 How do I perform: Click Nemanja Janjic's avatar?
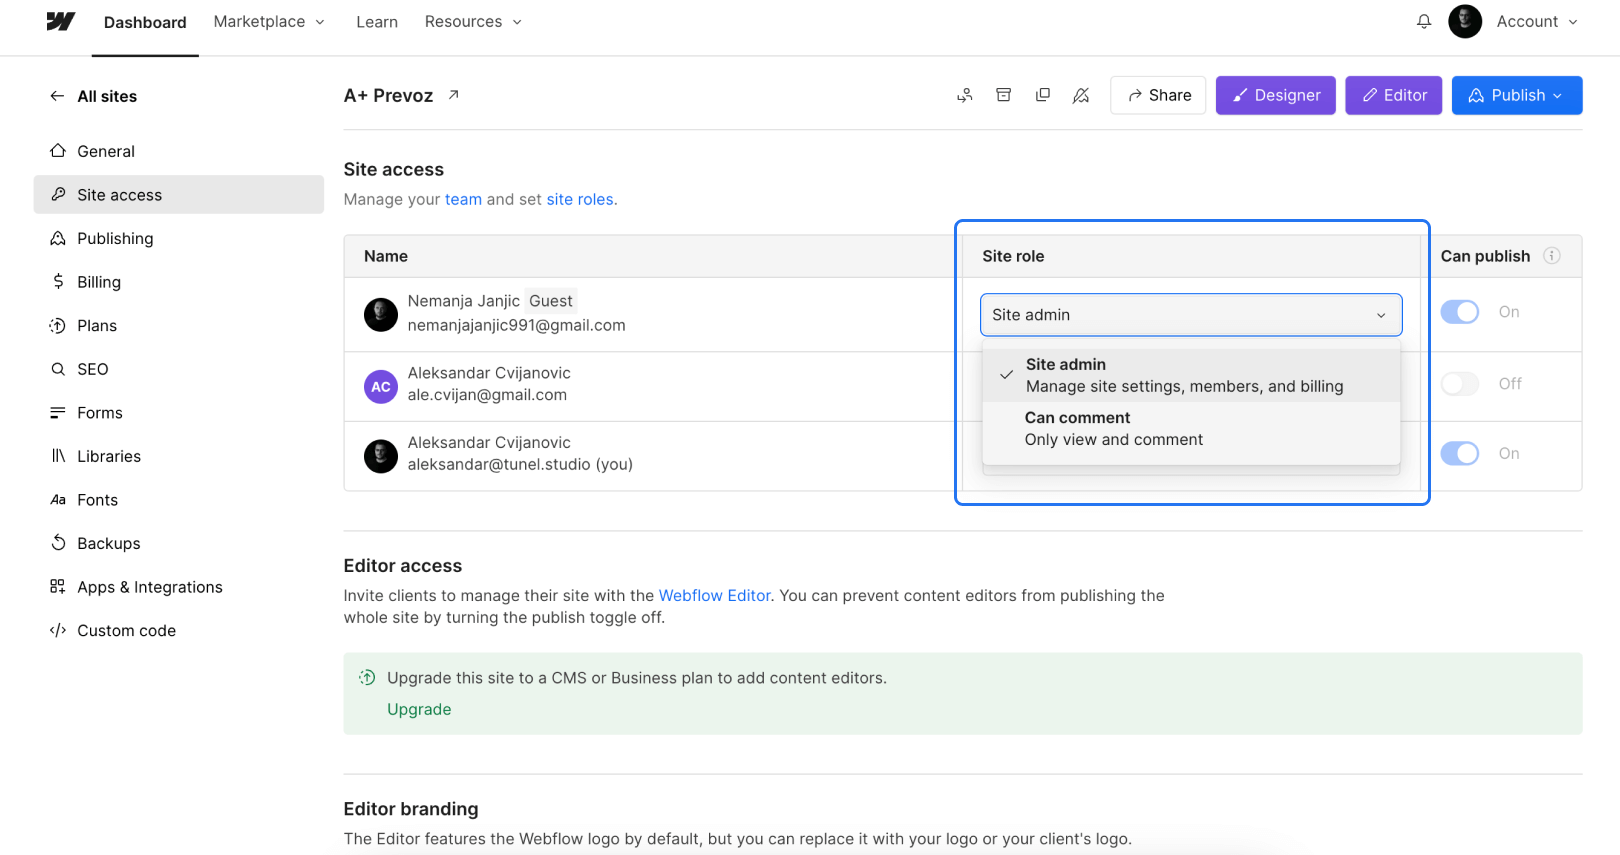381,314
